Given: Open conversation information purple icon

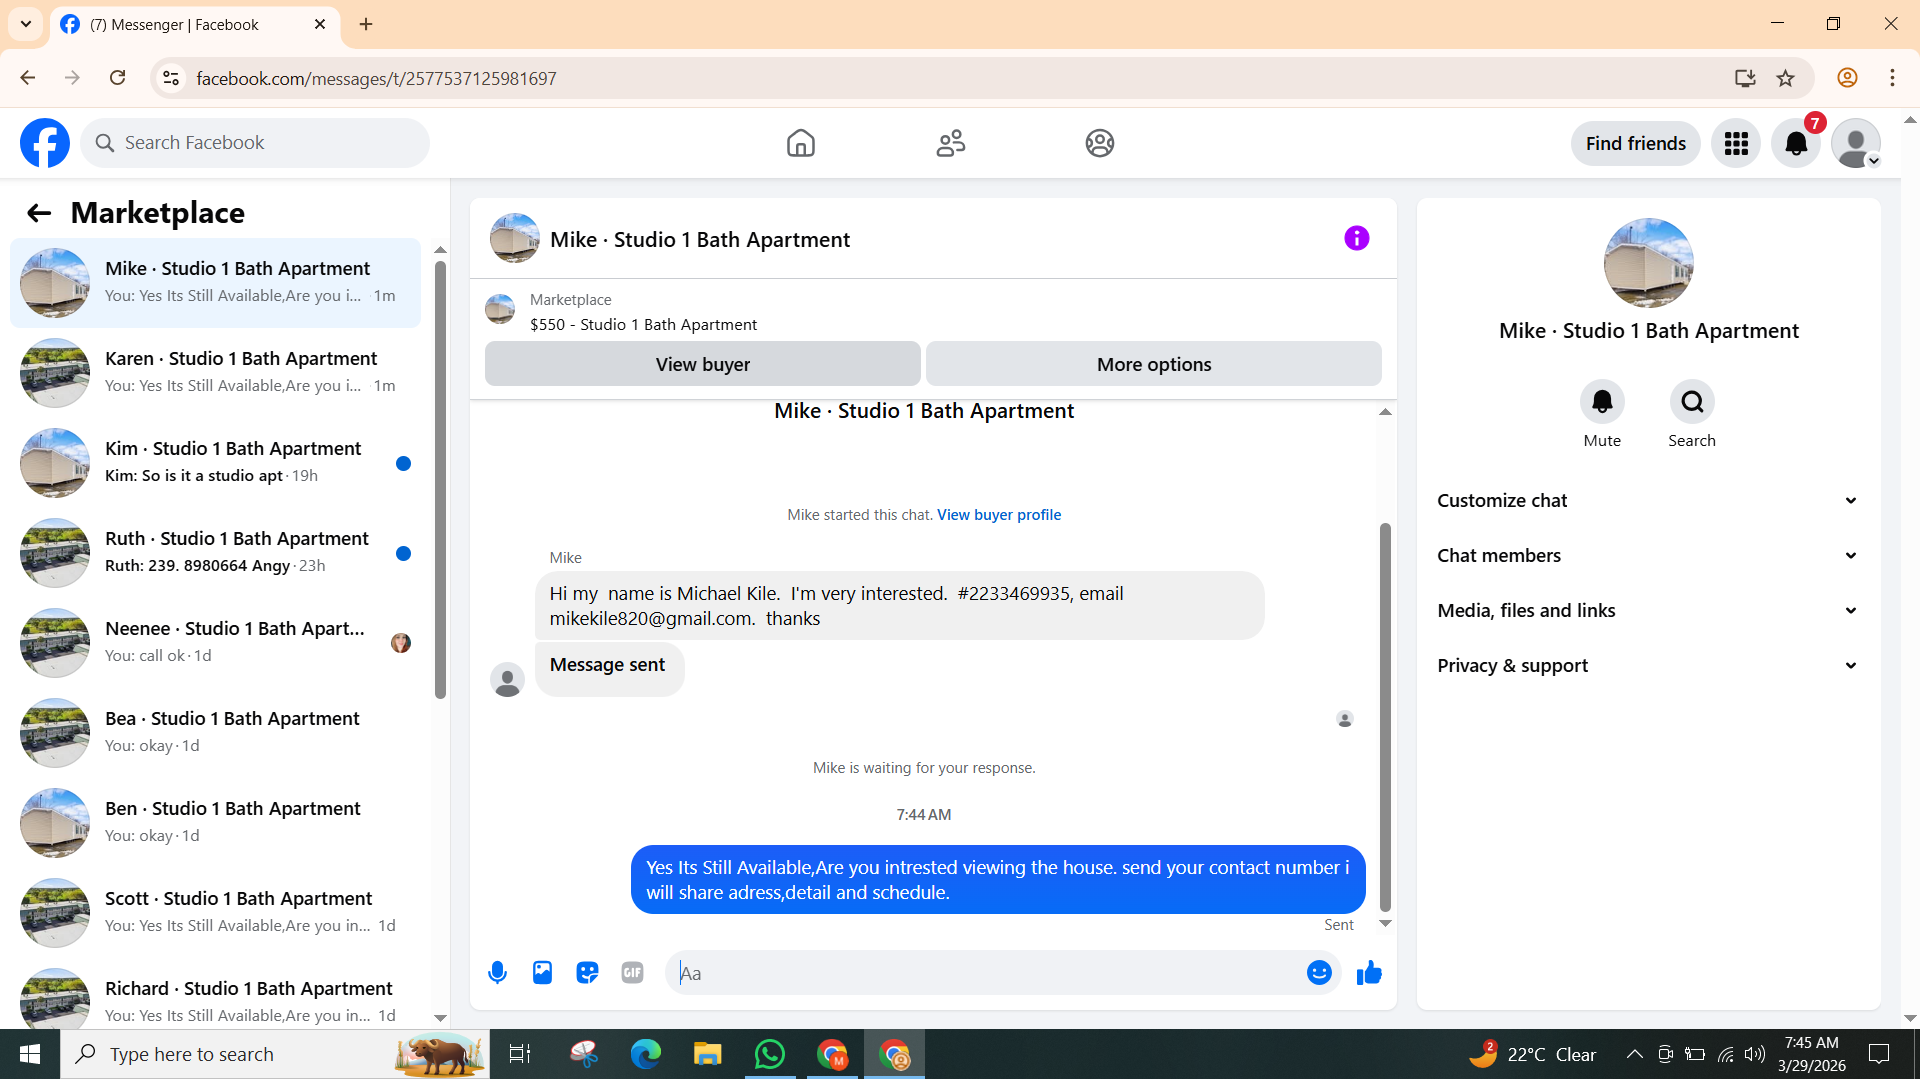Looking at the screenshot, I should tap(1356, 238).
